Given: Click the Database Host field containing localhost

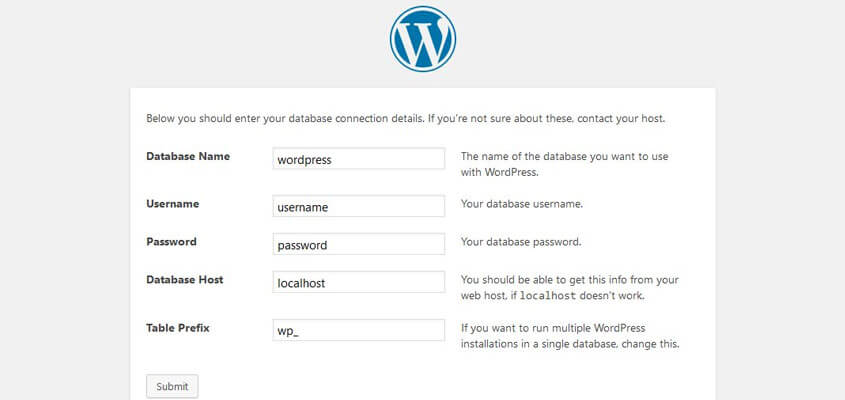Looking at the screenshot, I should tap(359, 282).
